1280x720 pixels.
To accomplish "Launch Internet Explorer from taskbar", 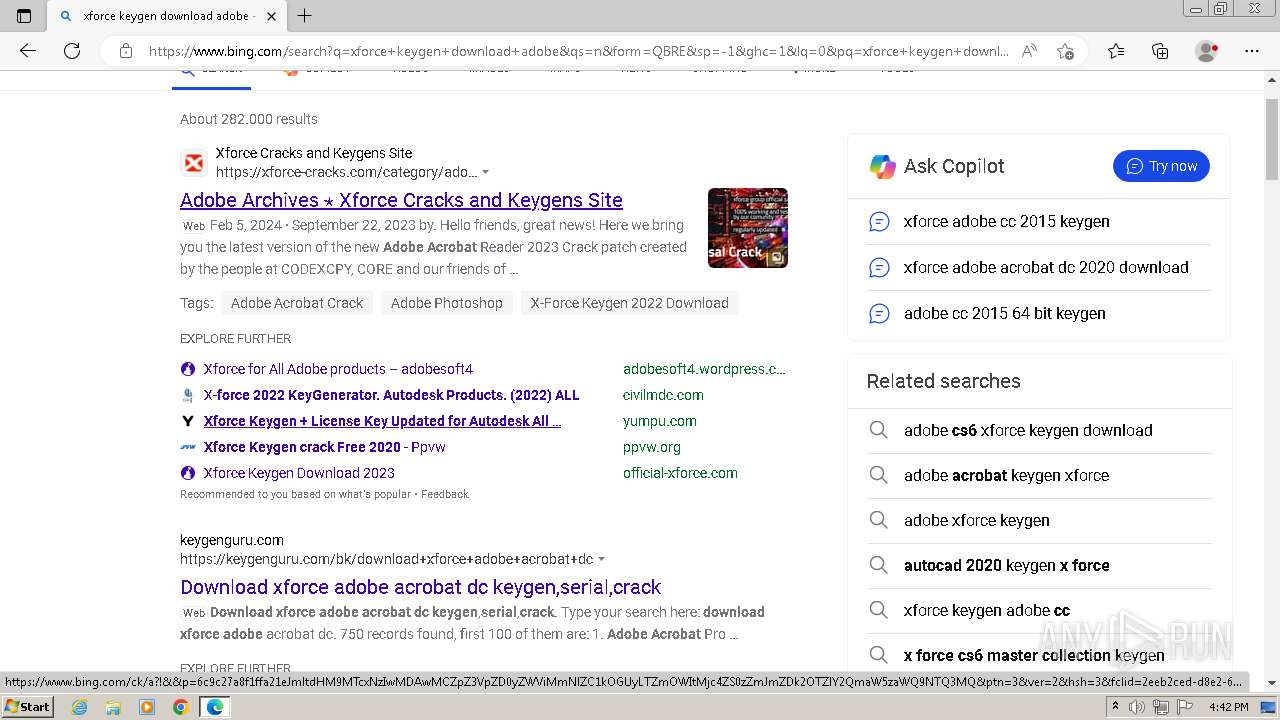I will click(80, 707).
